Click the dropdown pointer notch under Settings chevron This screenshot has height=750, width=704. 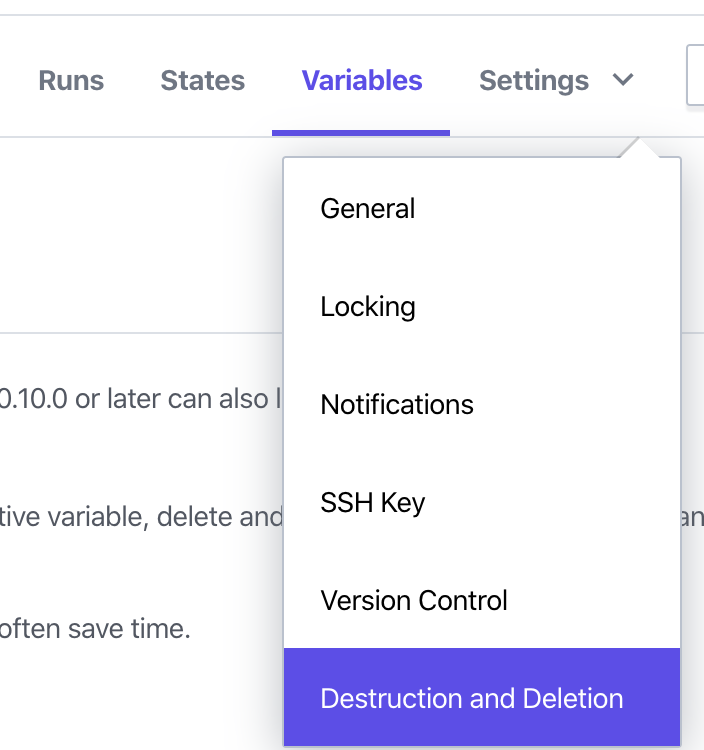[637, 150]
